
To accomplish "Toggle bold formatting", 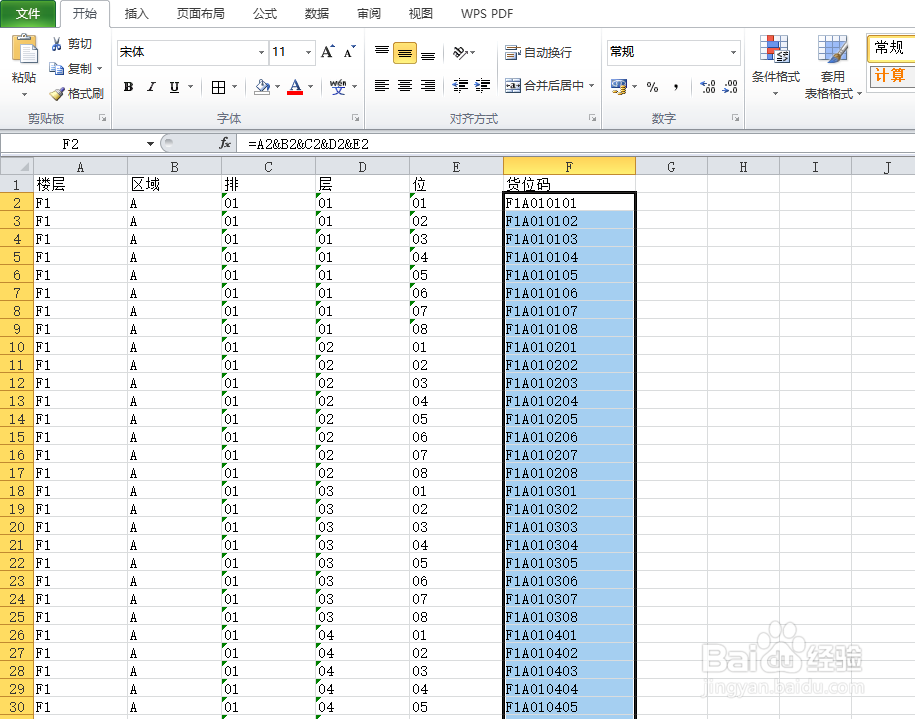I will tap(128, 87).
